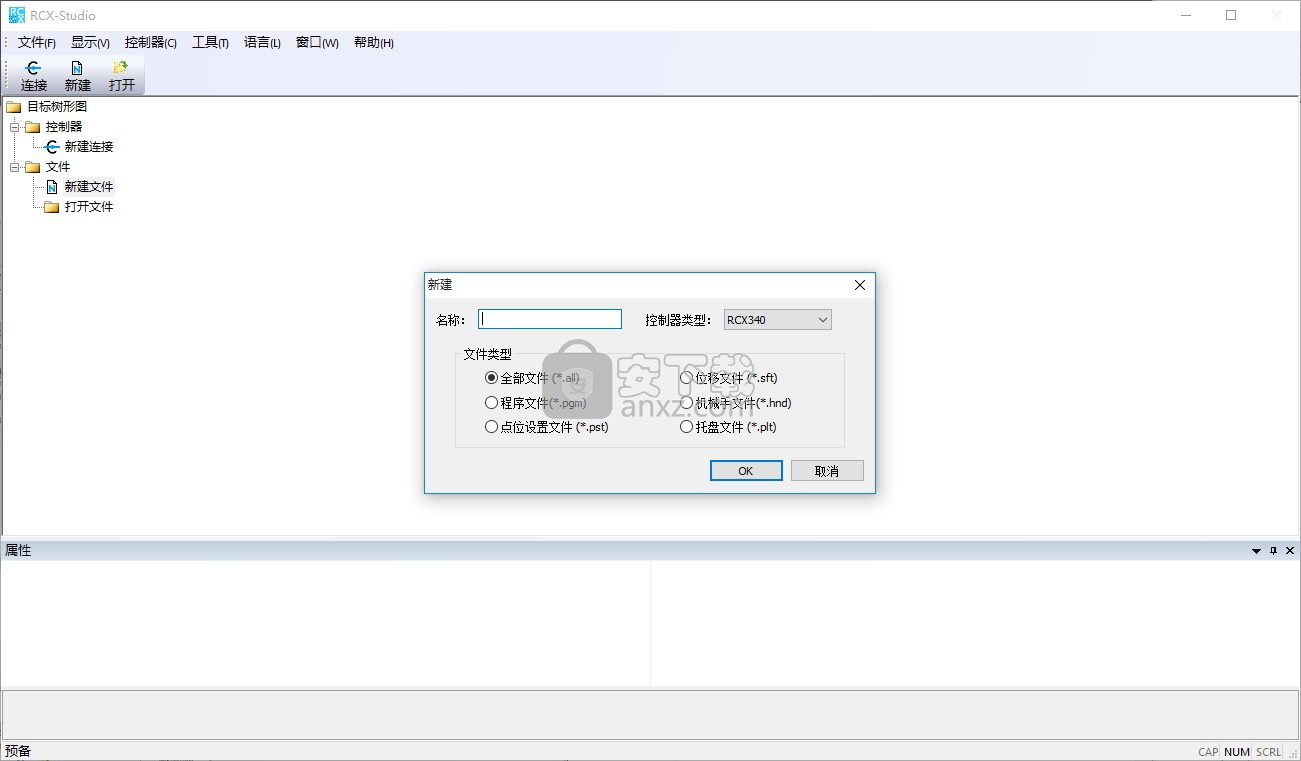Select 全部文件 (*.all) radio button
1301x761 pixels.
[491, 378]
